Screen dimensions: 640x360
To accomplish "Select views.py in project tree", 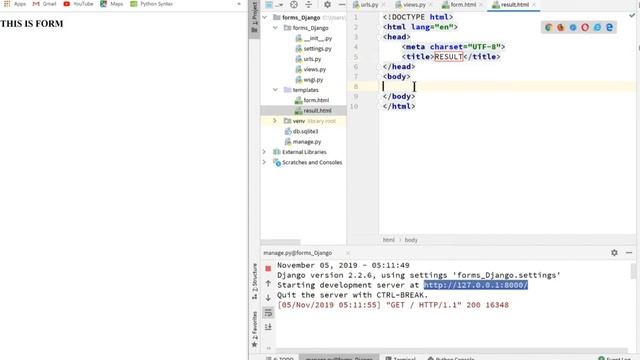I will (311, 69).
